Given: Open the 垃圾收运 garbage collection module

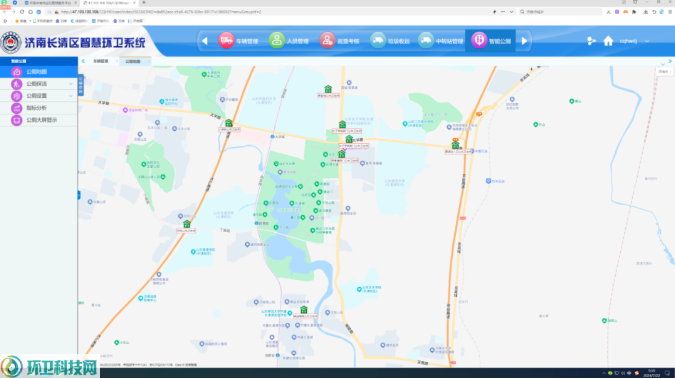Looking at the screenshot, I should (x=390, y=41).
